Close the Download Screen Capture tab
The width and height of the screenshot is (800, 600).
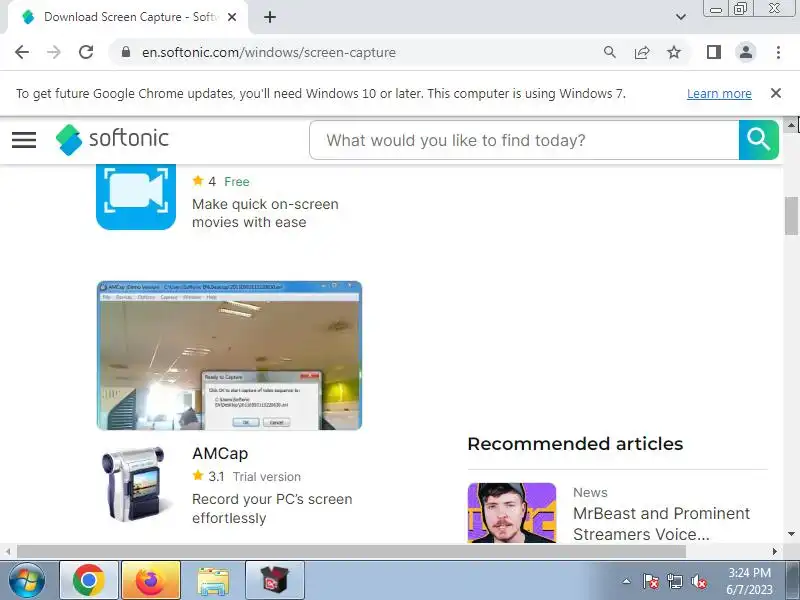pos(232,17)
